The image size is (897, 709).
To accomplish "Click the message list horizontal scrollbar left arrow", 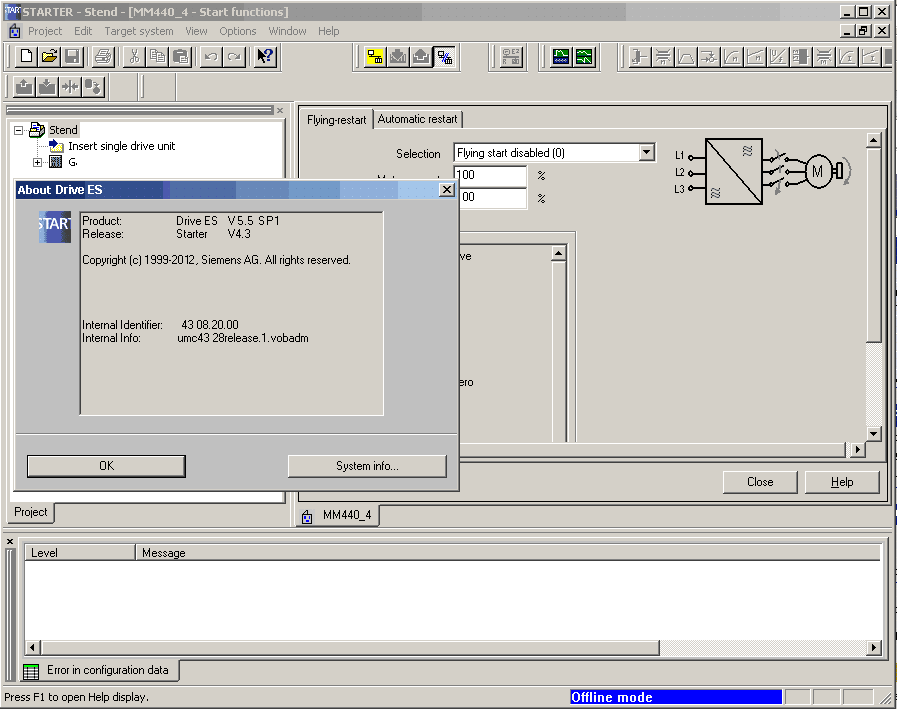I will (x=32, y=648).
